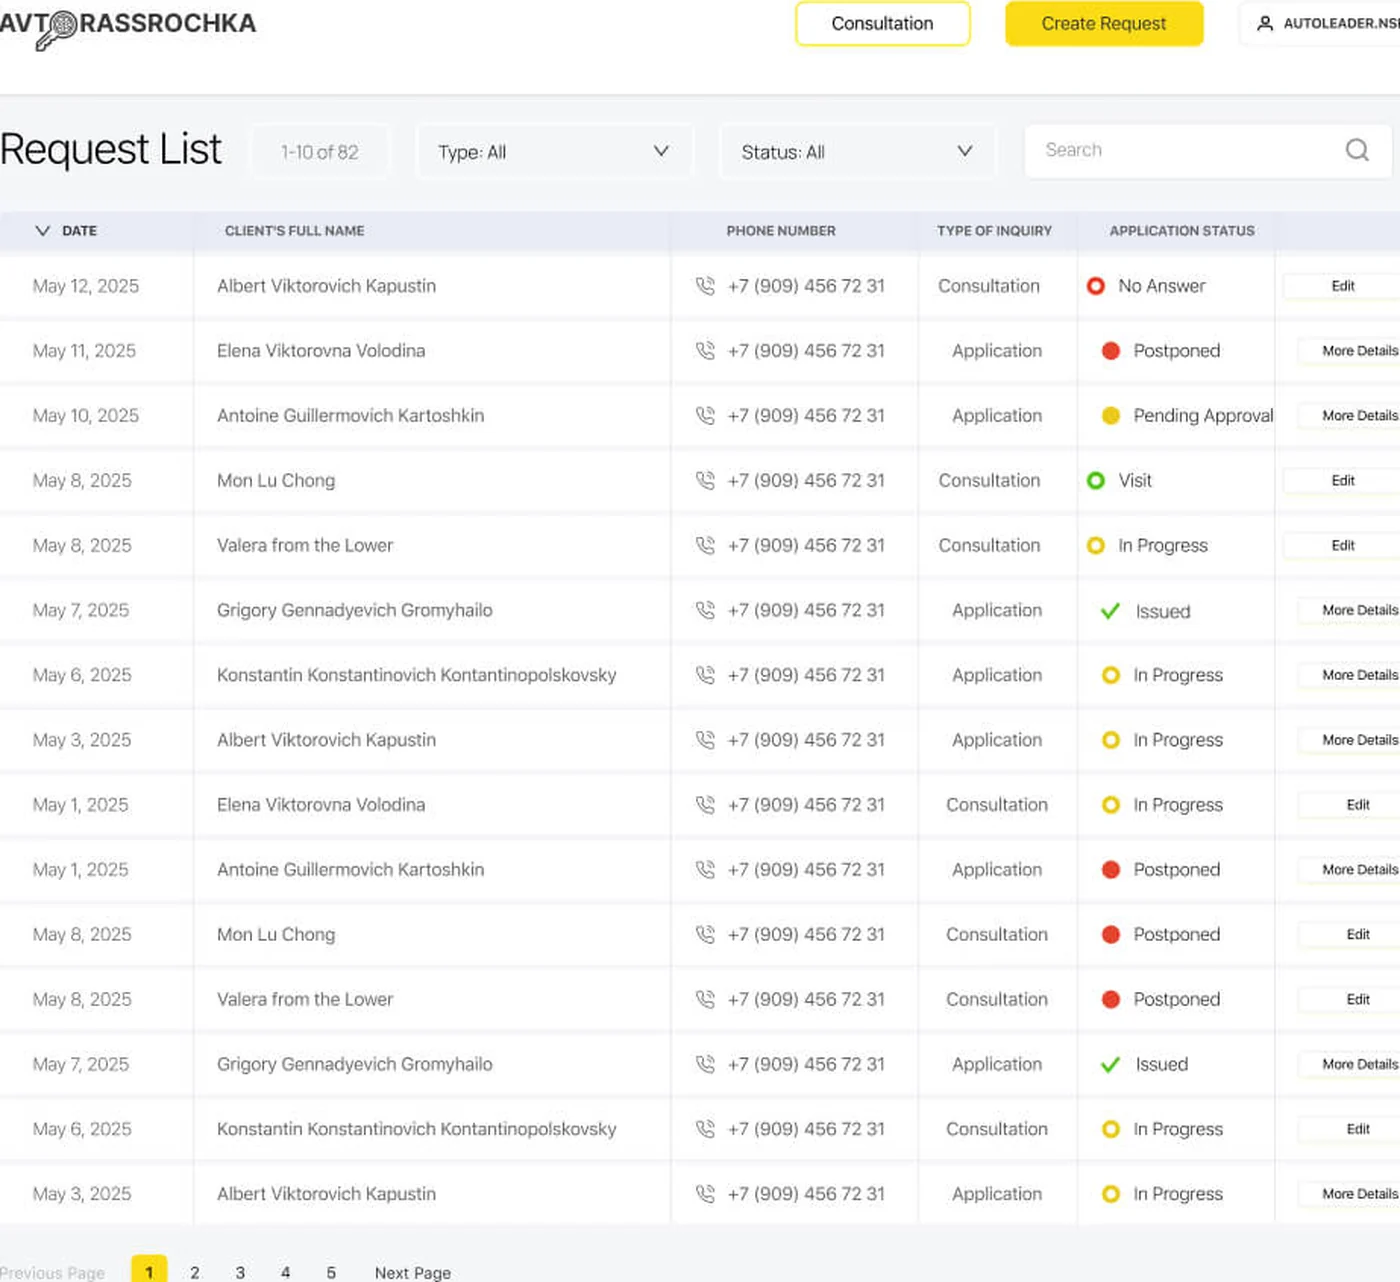Click the TYPE OF INQUIRY column header
The height and width of the screenshot is (1282, 1400).
[x=994, y=231]
